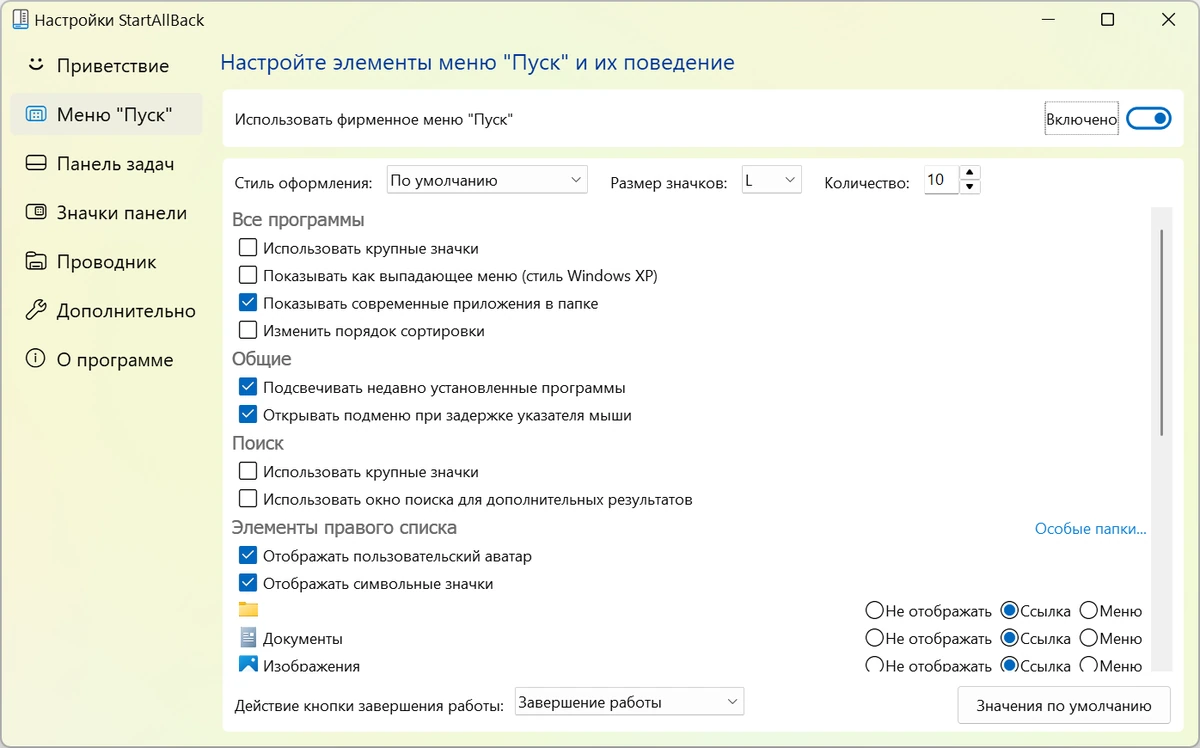Select Меню for Изображения

(1089, 665)
